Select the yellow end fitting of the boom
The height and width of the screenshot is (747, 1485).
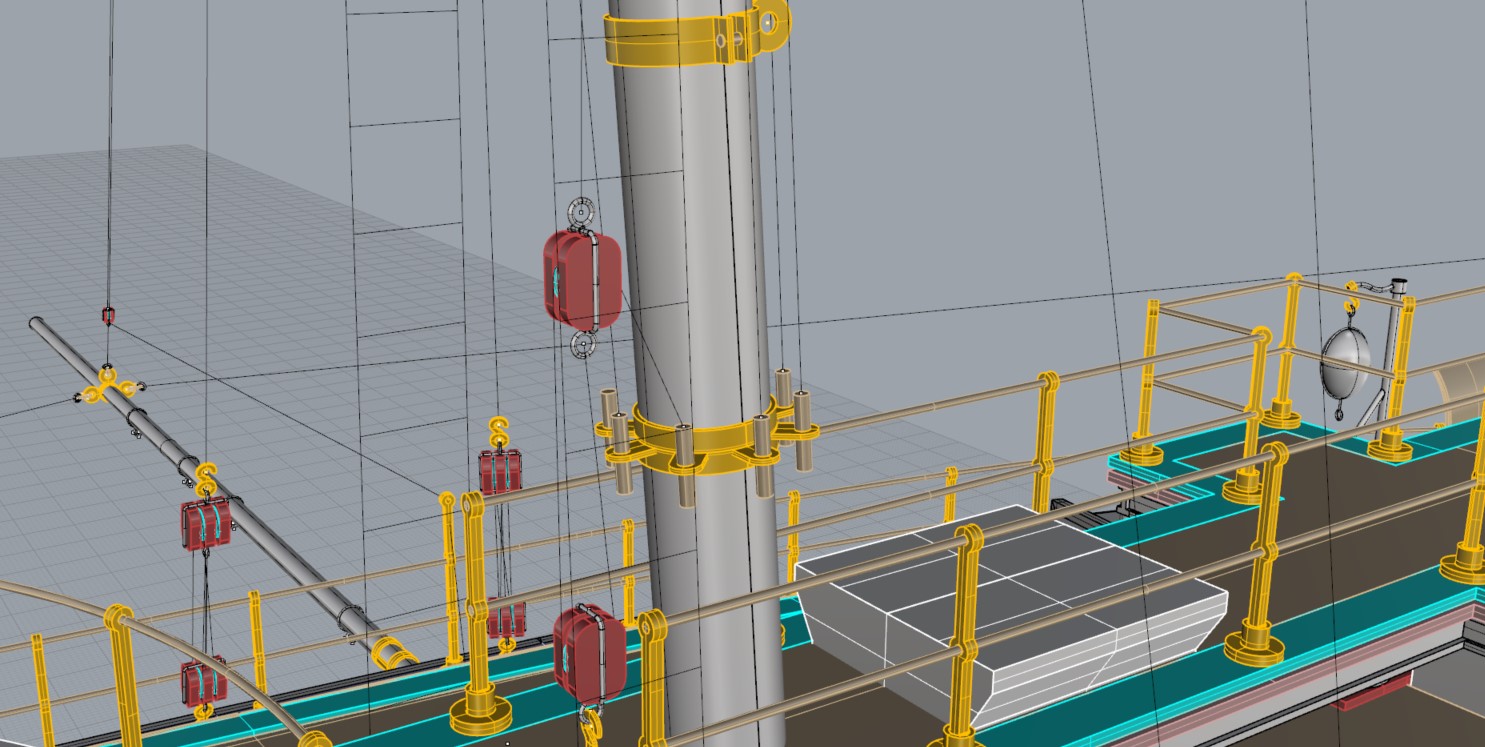394,654
